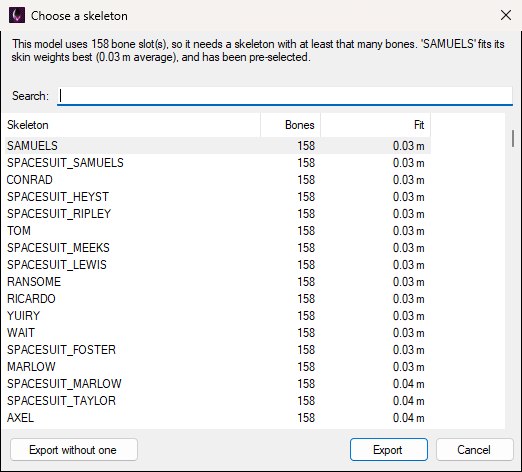Screen dimensions: 522x472
Task: Focus the Search input field
Action: coord(285,96)
